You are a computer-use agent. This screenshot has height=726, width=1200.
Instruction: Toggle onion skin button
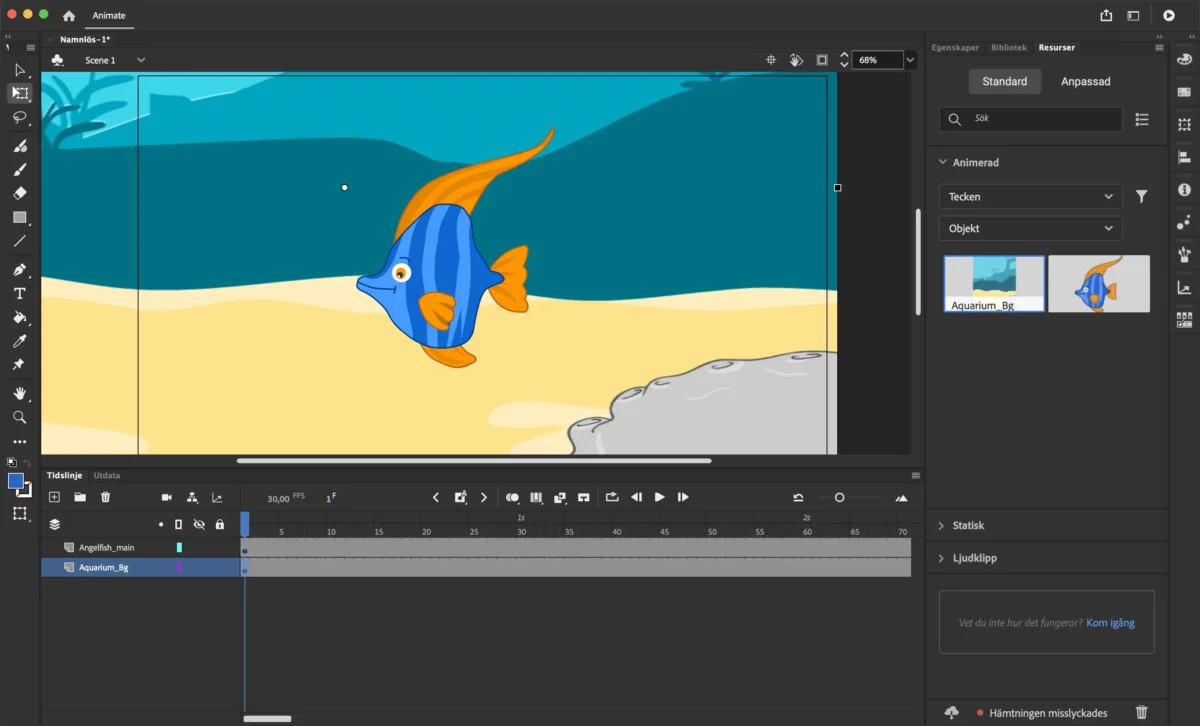(512, 497)
